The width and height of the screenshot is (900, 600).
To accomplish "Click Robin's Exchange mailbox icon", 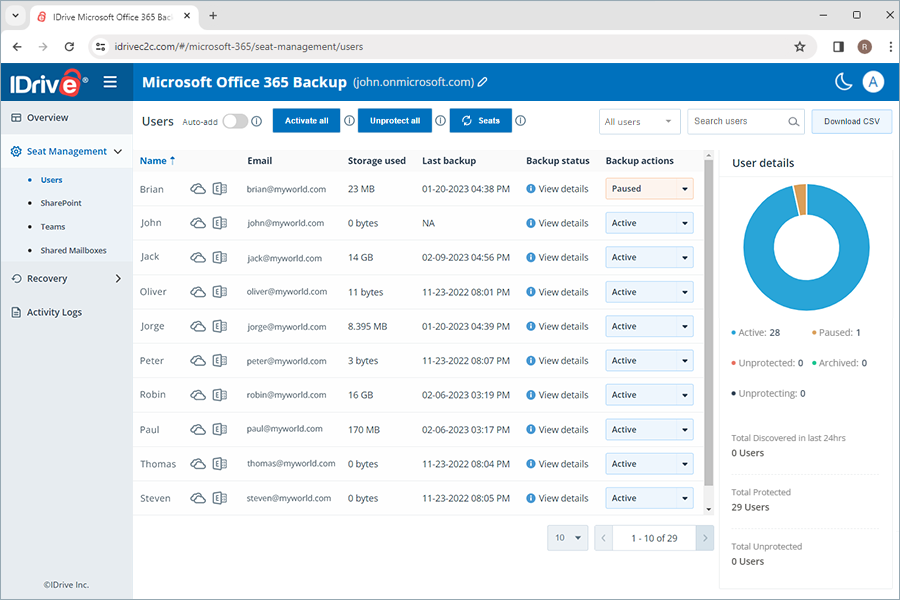I will pos(220,395).
